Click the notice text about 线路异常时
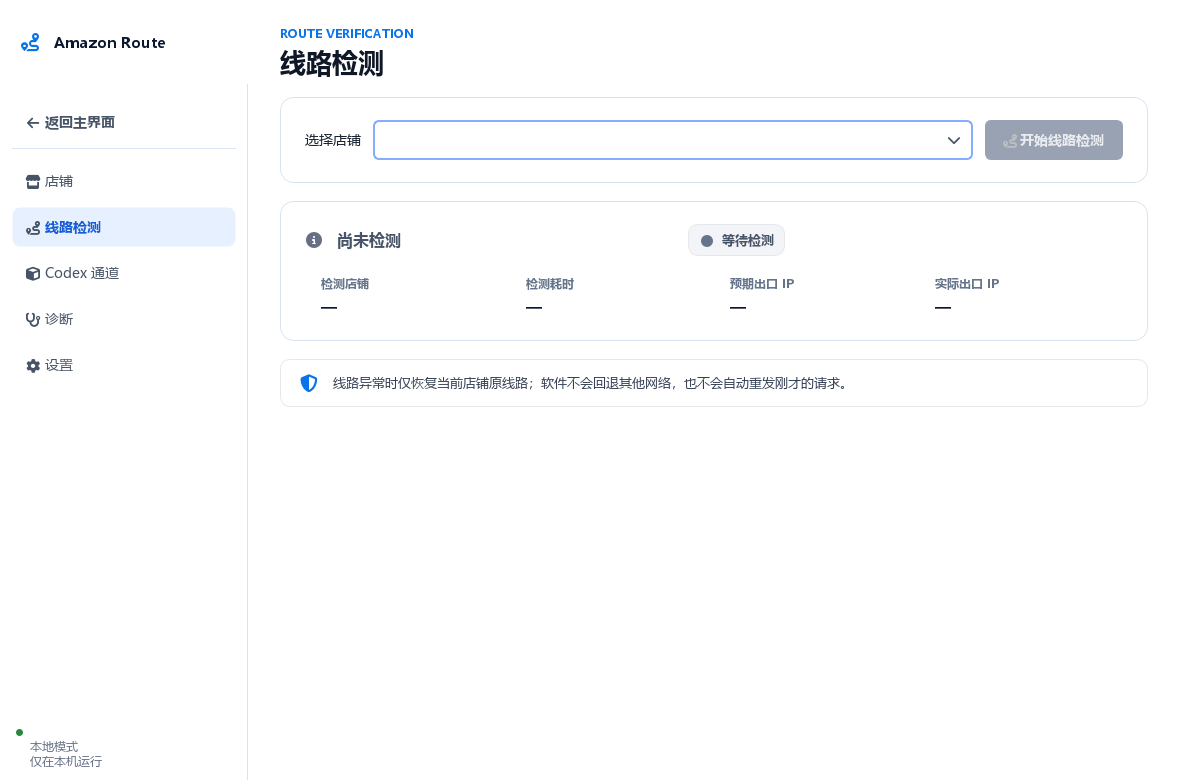 click(x=592, y=383)
